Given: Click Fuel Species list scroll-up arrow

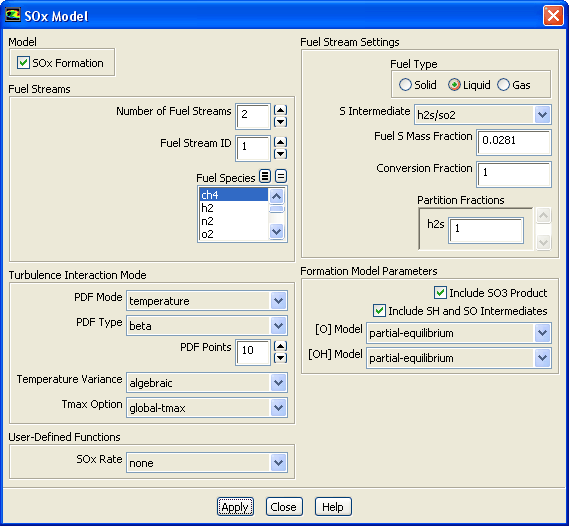Looking at the screenshot, I should 277,196.
